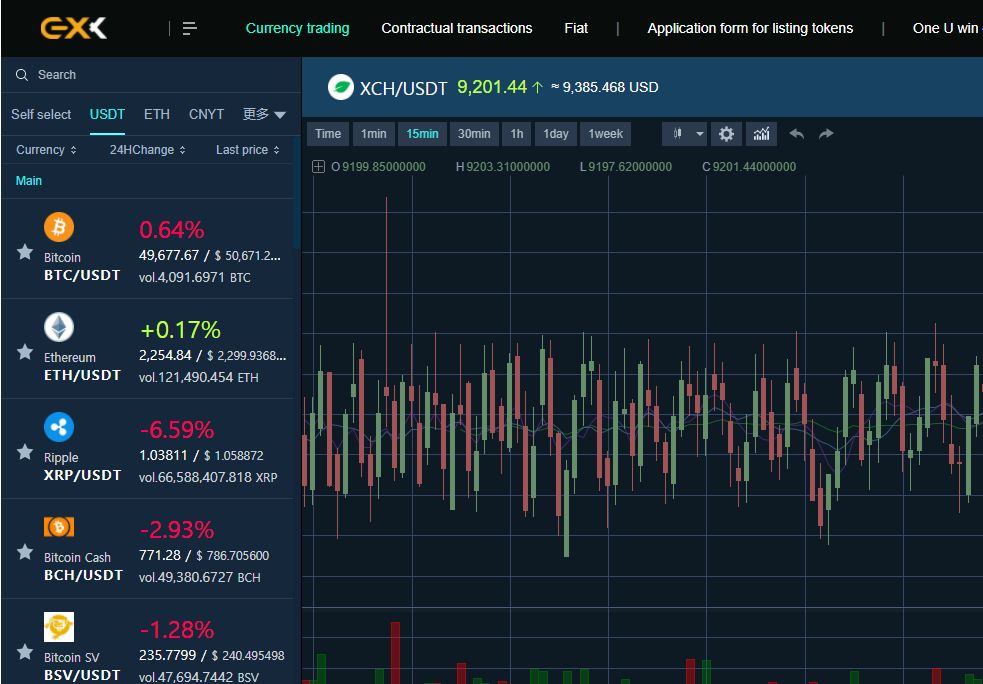Viewport: 983px width, 684px height.
Task: Open the chart indicators icon
Action: coord(762,134)
